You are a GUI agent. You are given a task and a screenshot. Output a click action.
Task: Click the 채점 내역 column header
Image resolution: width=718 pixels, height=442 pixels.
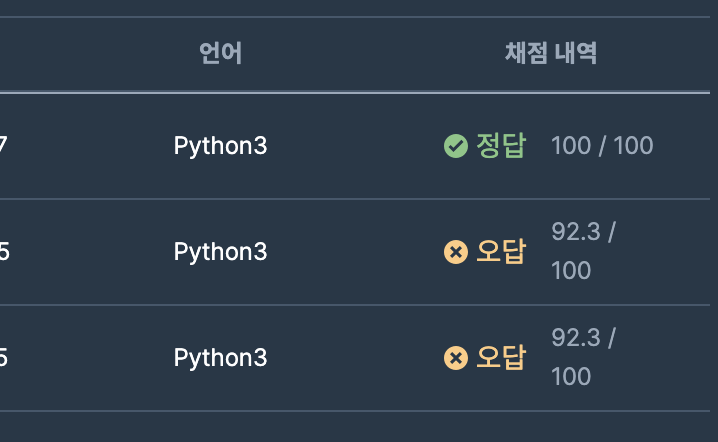tap(551, 53)
